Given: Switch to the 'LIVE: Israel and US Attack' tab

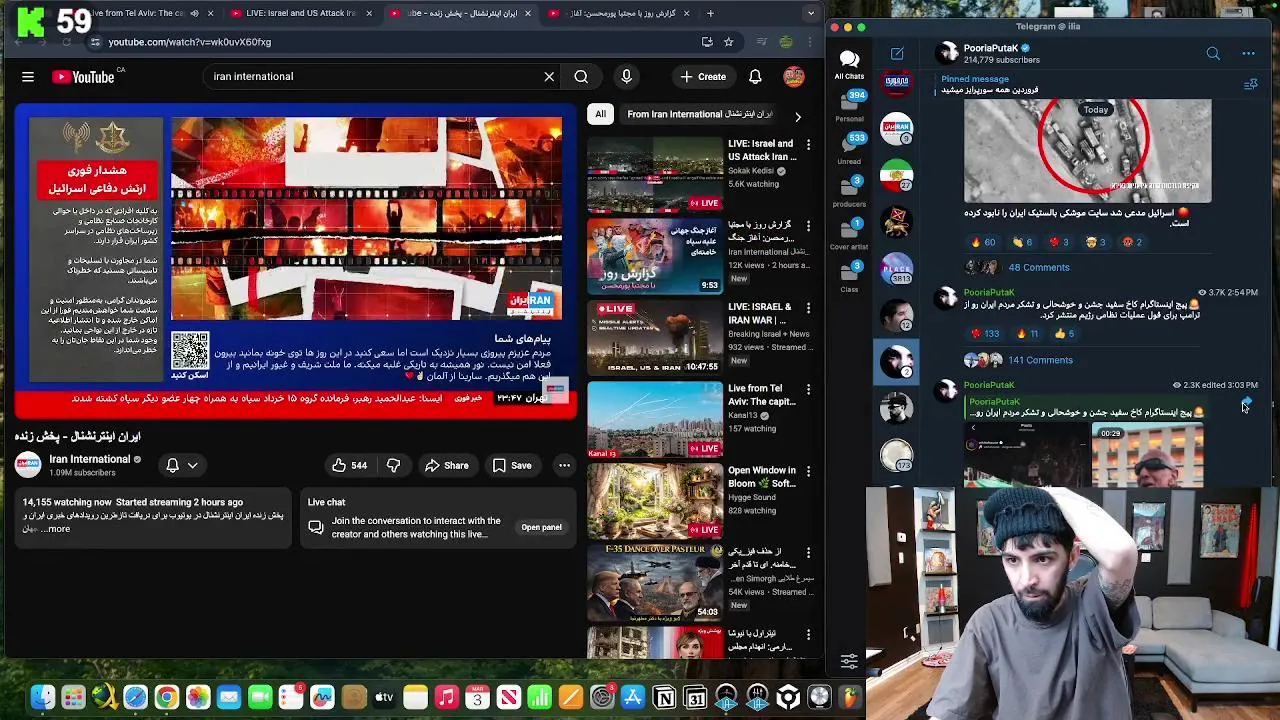Looking at the screenshot, I should tap(300, 13).
